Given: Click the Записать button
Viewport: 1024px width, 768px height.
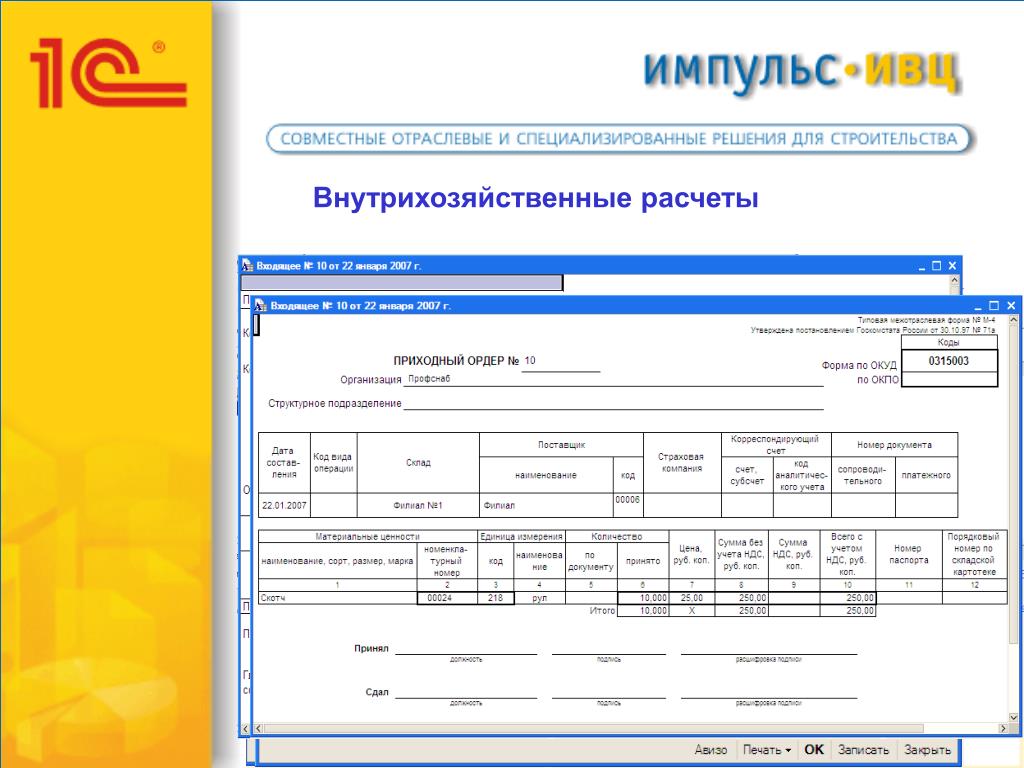Looking at the screenshot, I should (863, 750).
